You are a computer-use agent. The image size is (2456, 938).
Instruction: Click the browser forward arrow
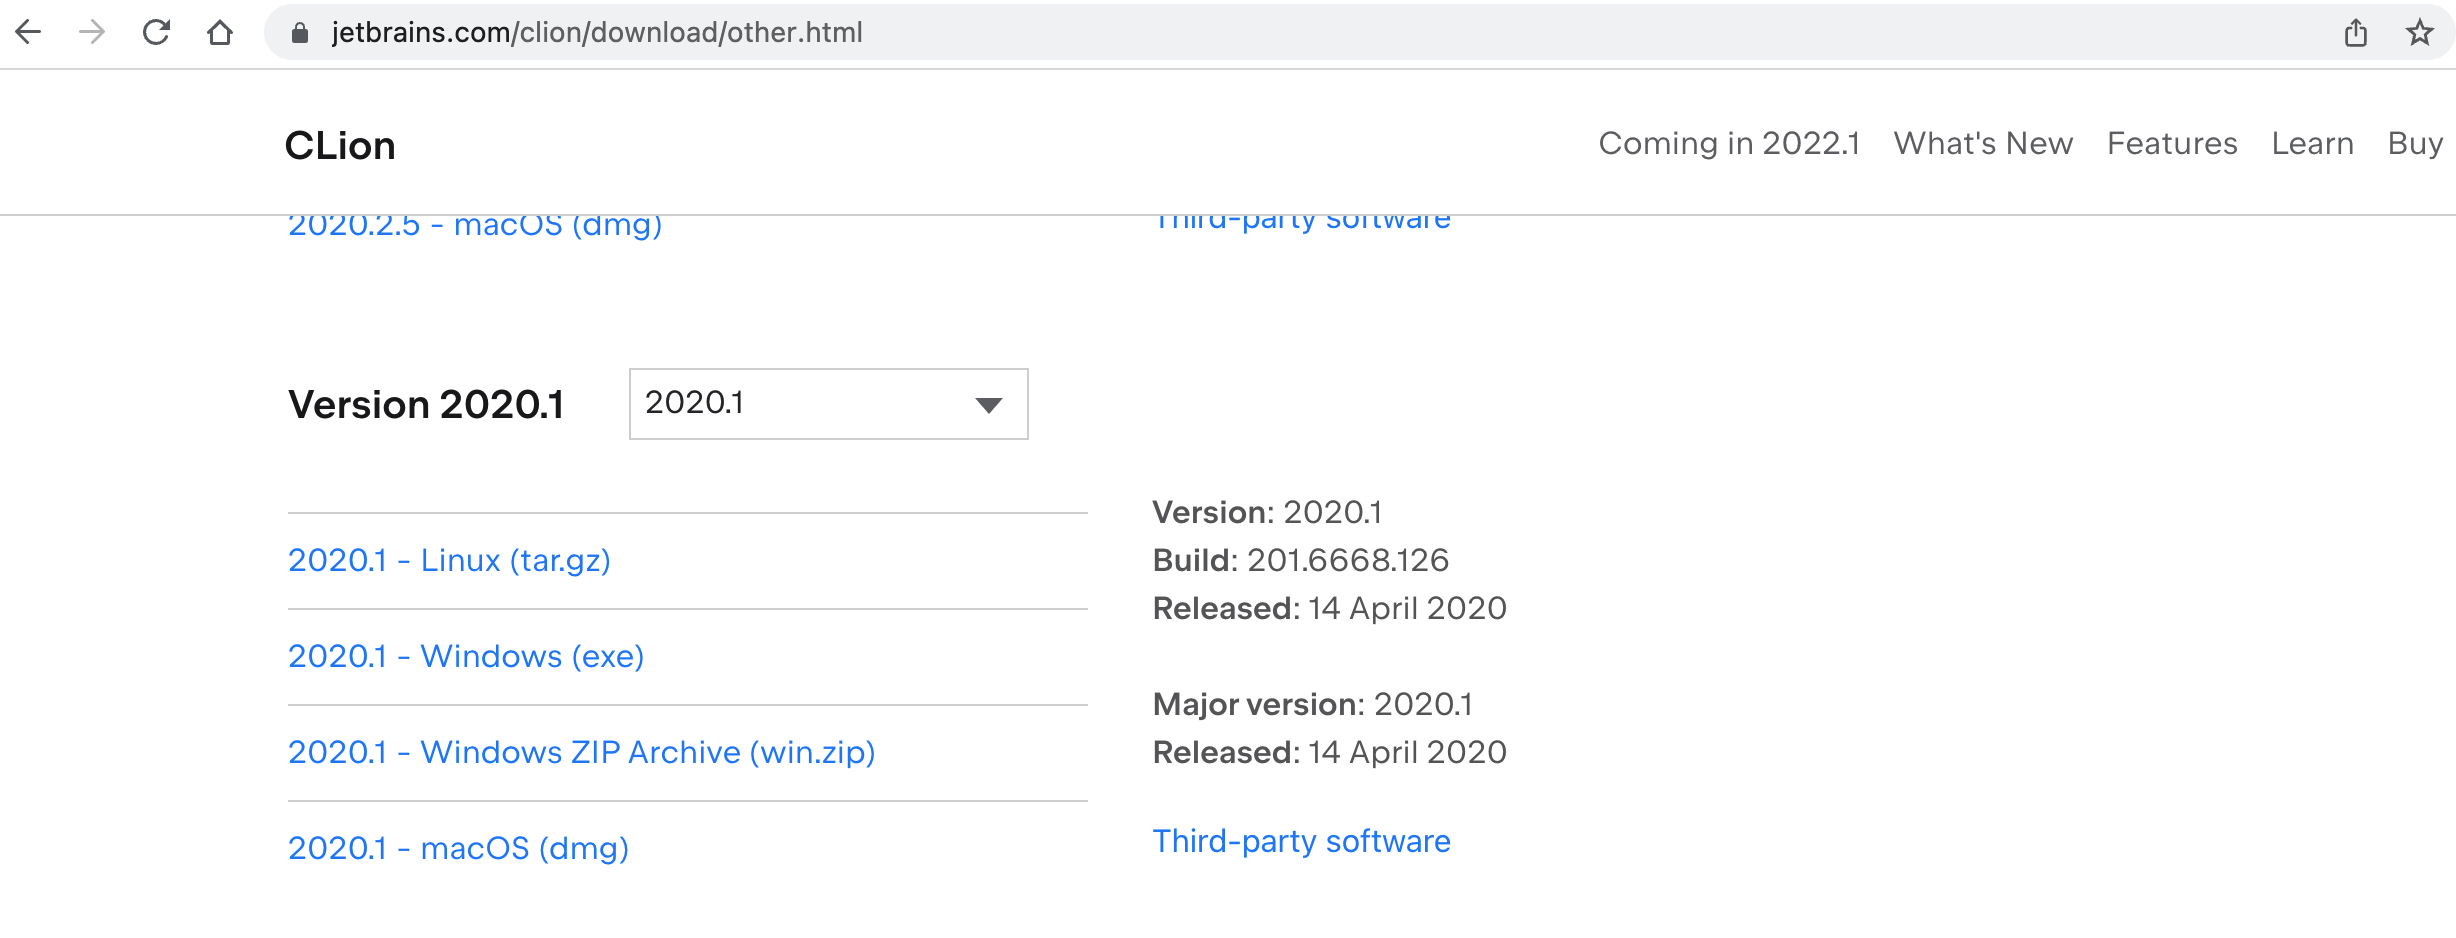coord(92,33)
